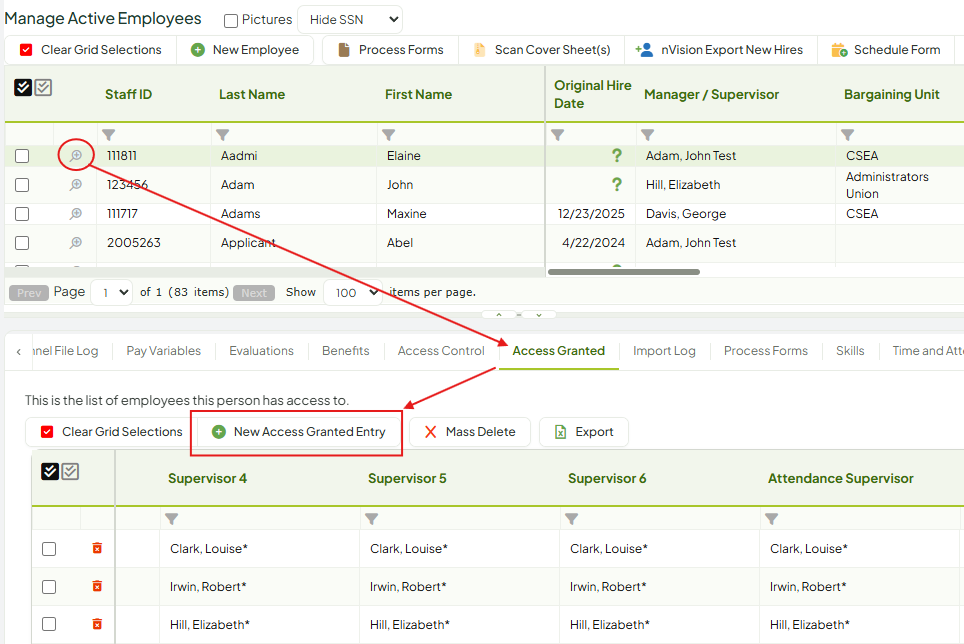Expand panel with splitter down arrow
The height and width of the screenshot is (644, 964).
coord(539,315)
